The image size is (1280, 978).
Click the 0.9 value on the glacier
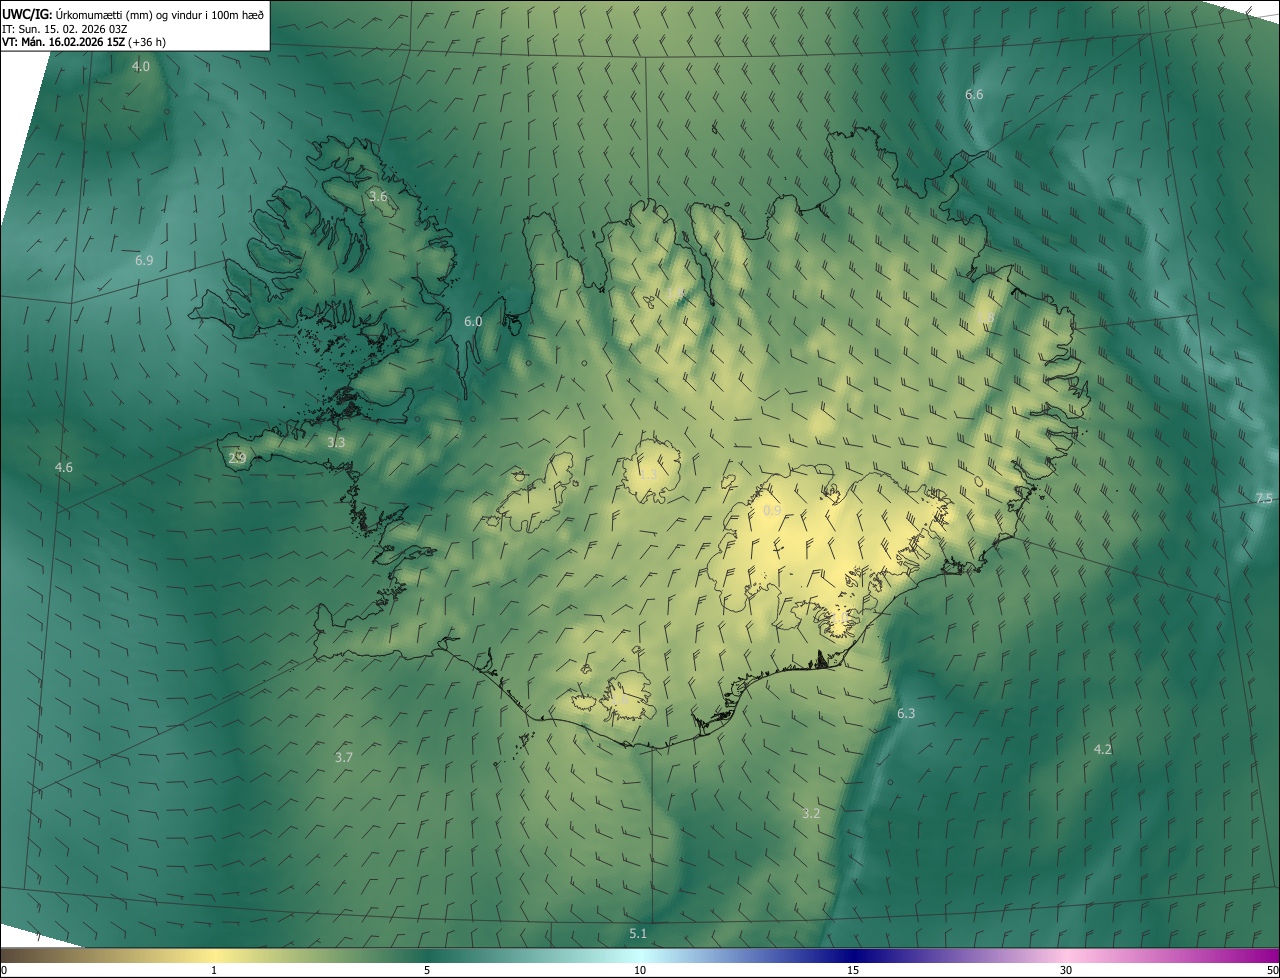pyautogui.click(x=772, y=510)
